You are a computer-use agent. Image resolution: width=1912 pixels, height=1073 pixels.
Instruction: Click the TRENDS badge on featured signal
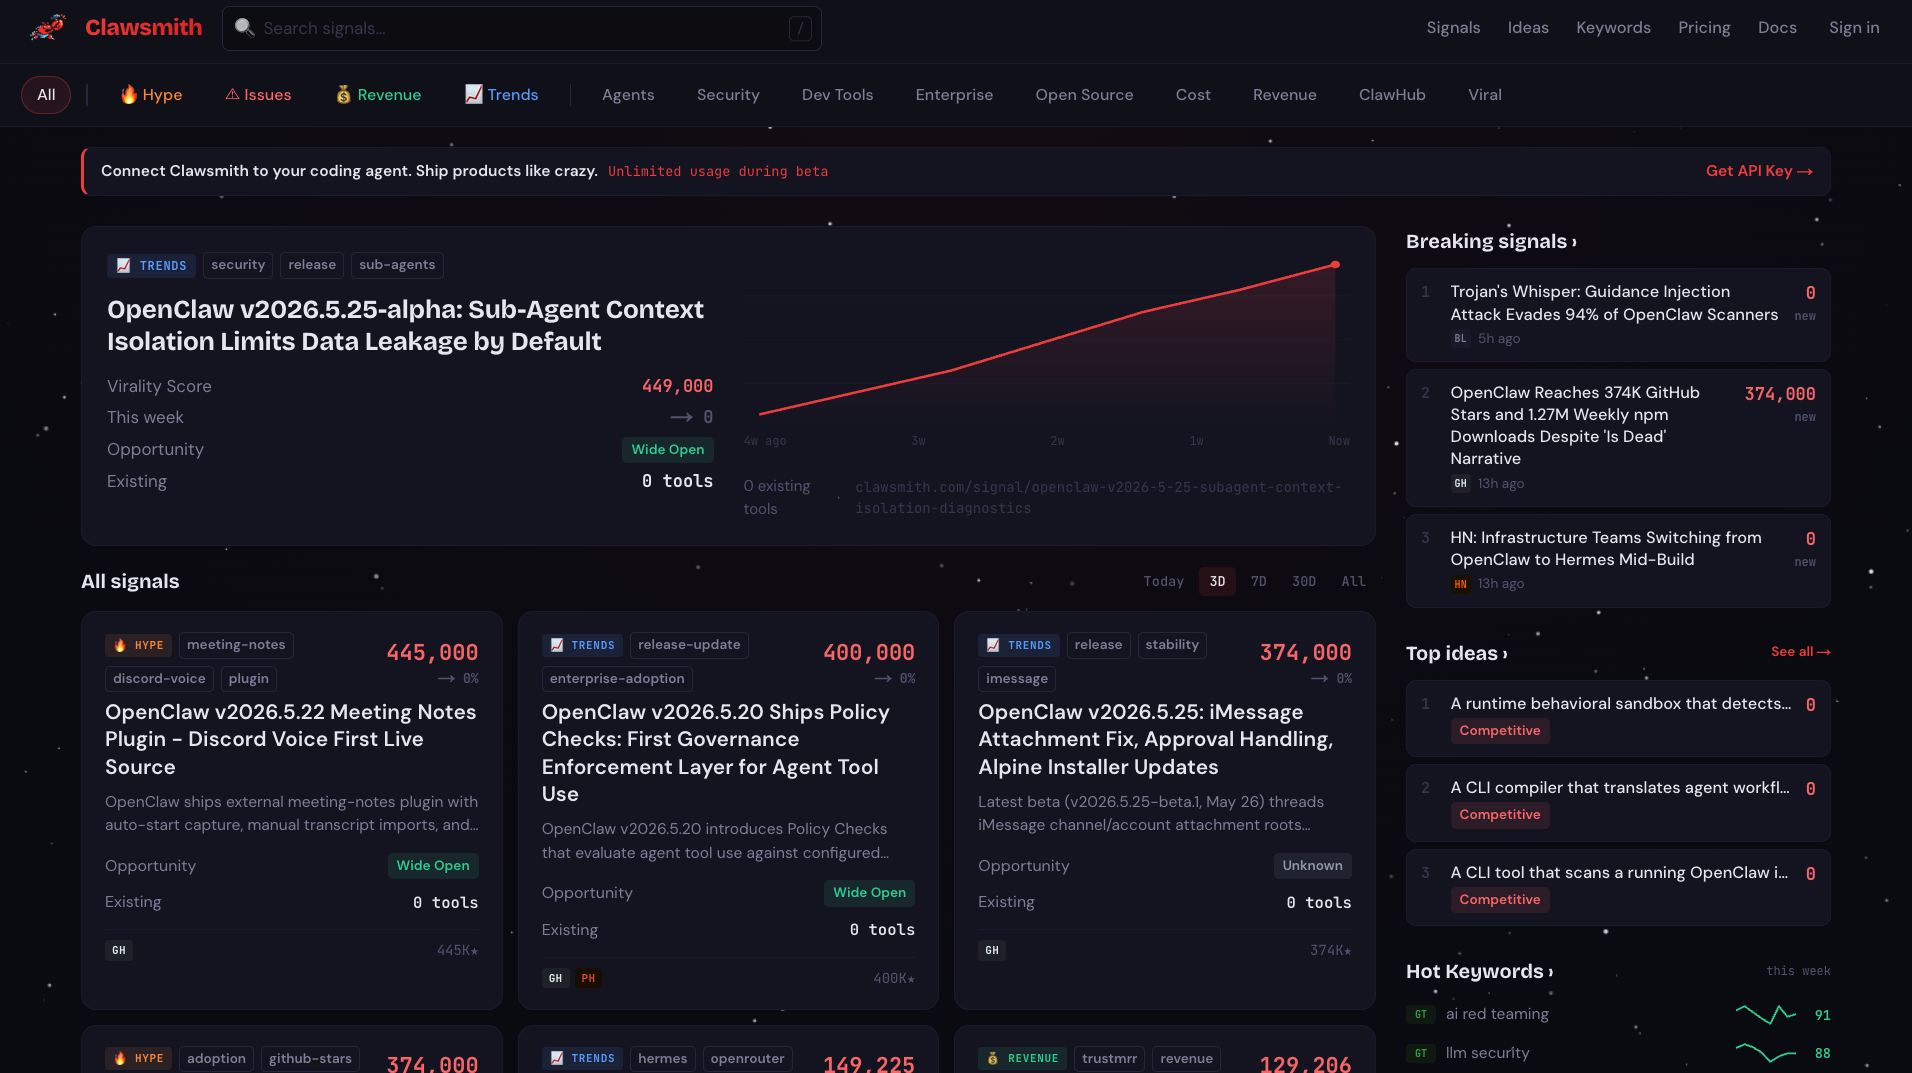point(152,265)
